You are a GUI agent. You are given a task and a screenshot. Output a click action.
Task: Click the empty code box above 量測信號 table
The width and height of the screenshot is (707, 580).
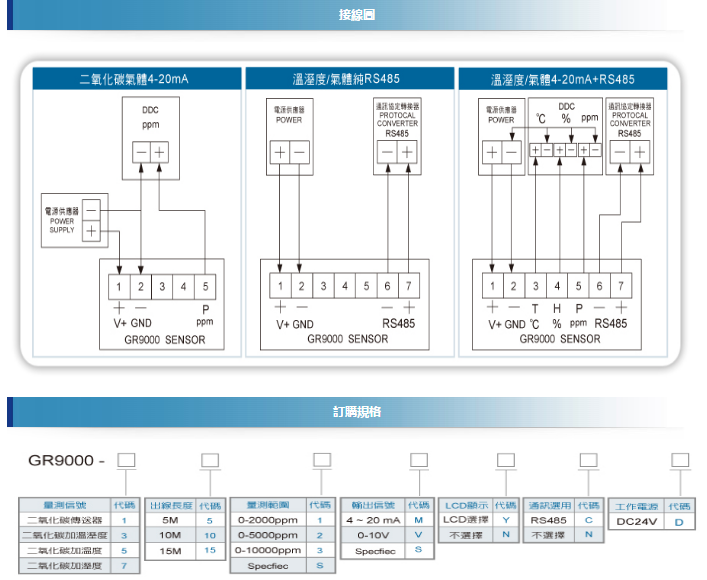point(126,460)
